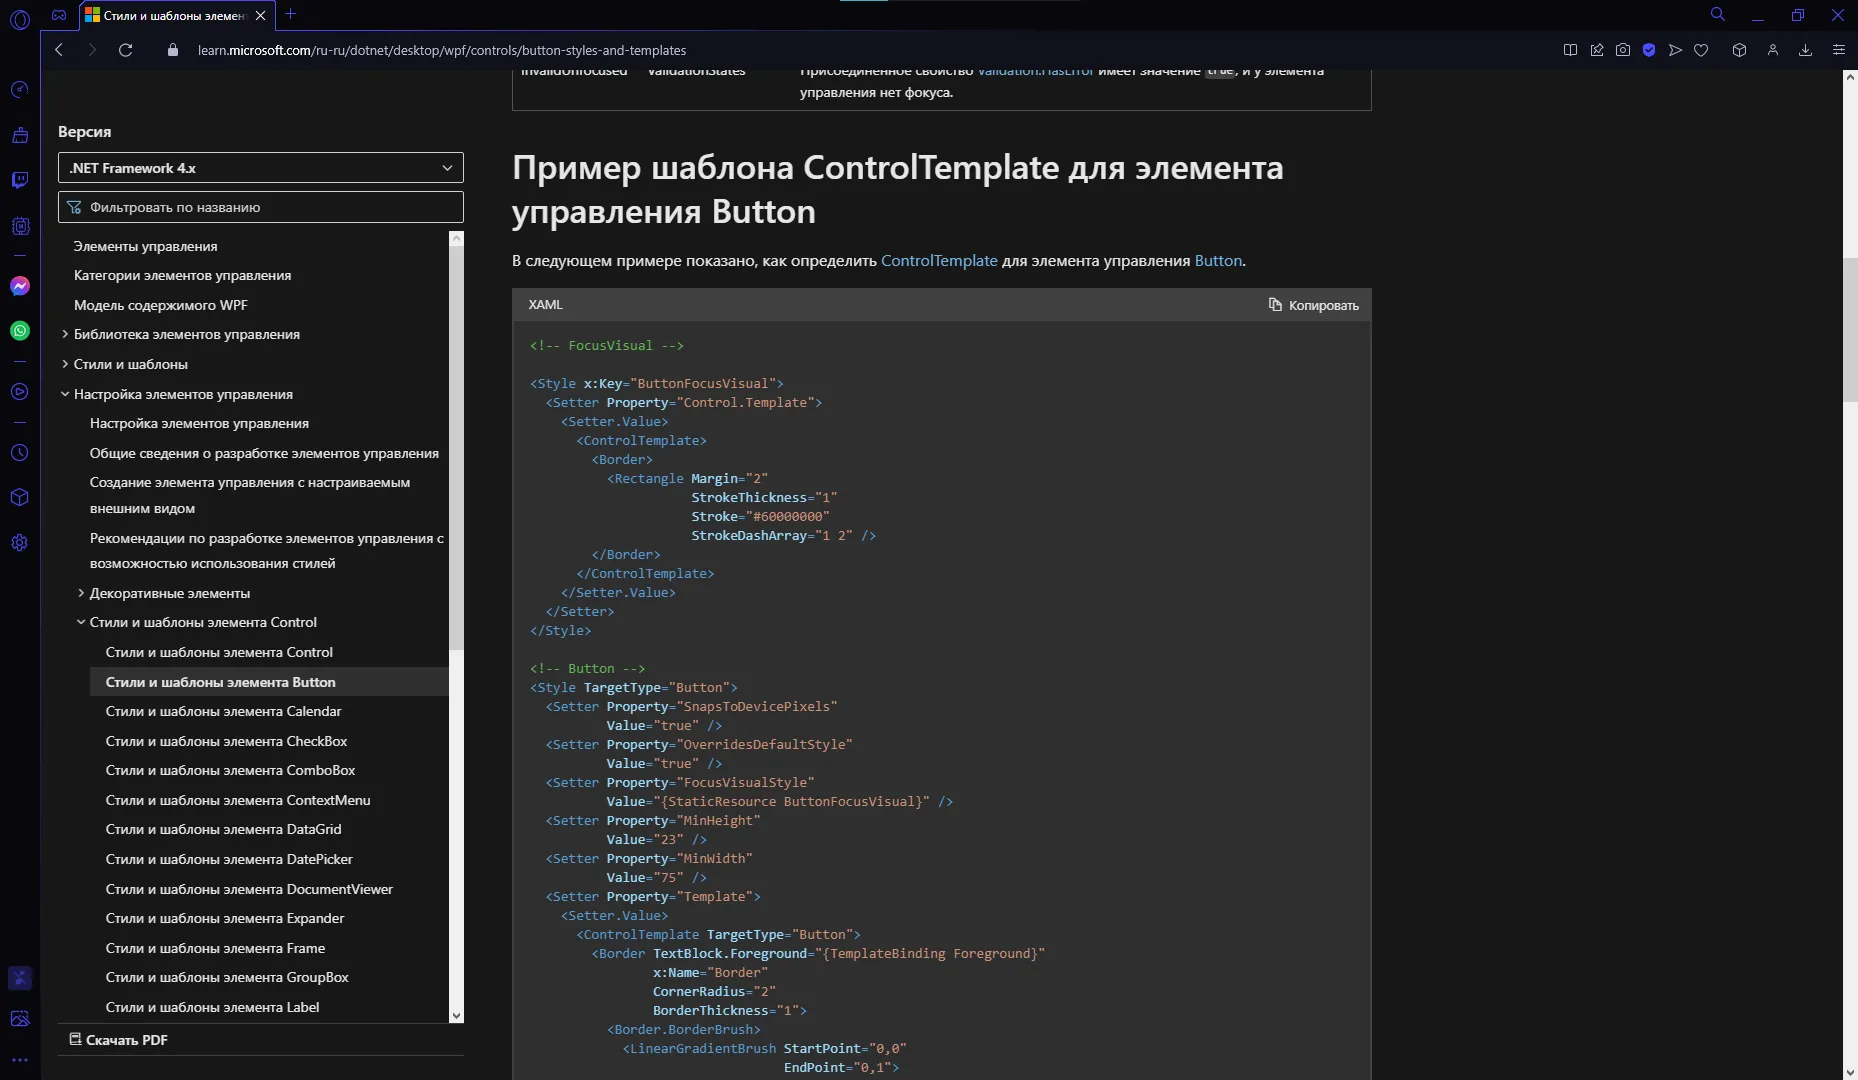Open Элементы управления in table of contents
This screenshot has width=1858, height=1080.
pyautogui.click(x=145, y=246)
